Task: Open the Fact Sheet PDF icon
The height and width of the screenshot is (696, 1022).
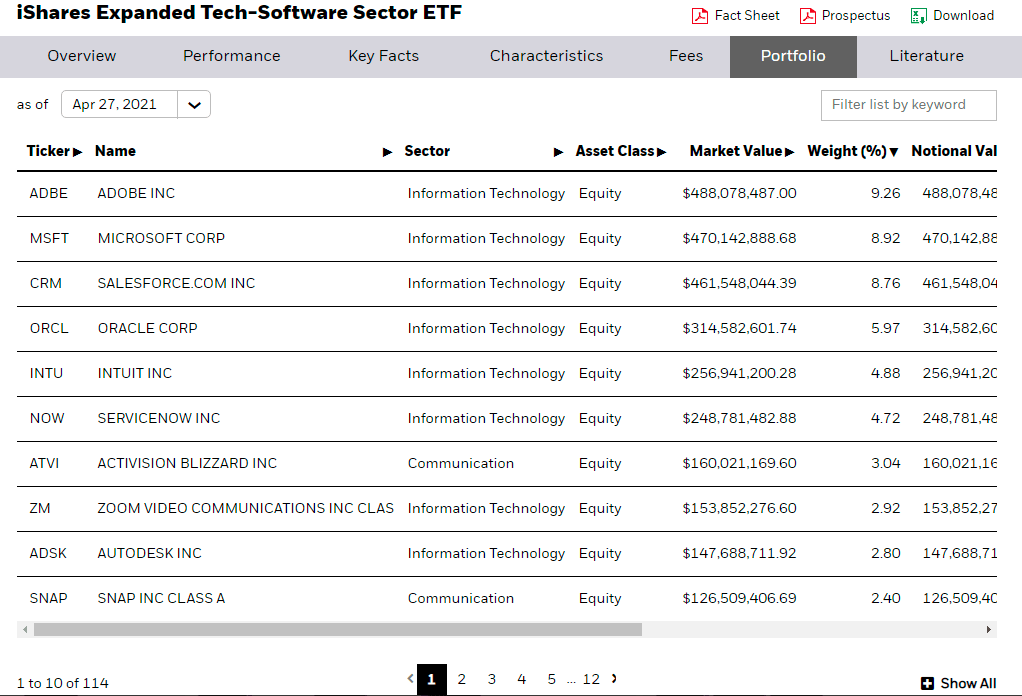Action: (x=700, y=15)
